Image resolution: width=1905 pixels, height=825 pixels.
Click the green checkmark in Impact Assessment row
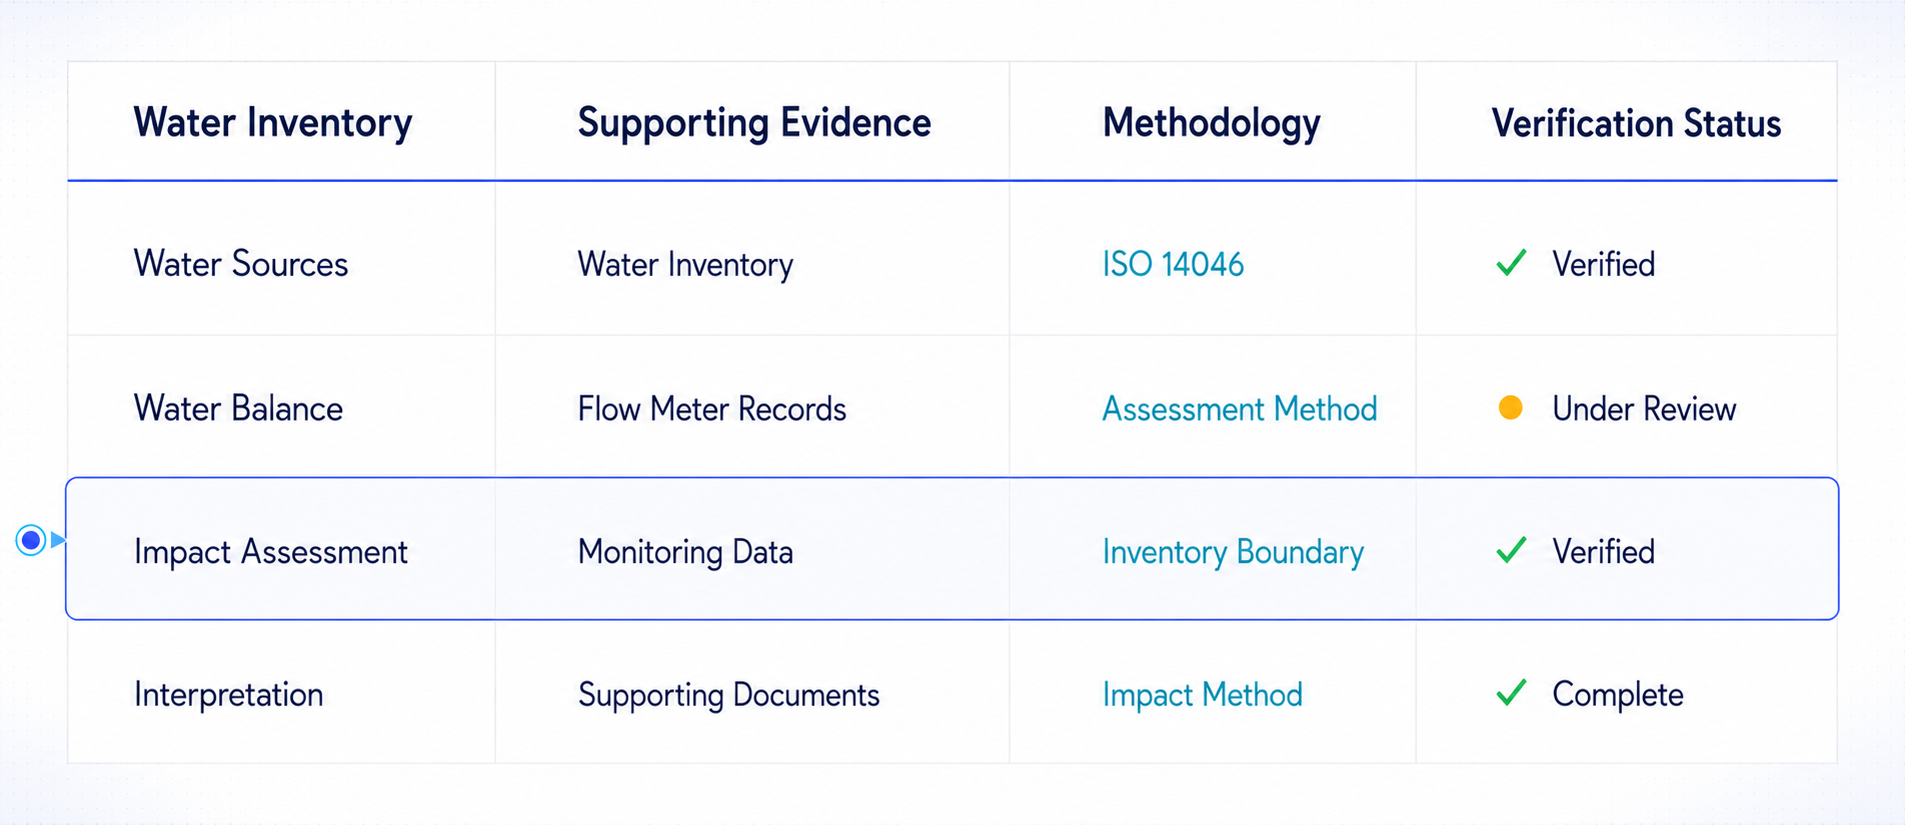point(1511,550)
